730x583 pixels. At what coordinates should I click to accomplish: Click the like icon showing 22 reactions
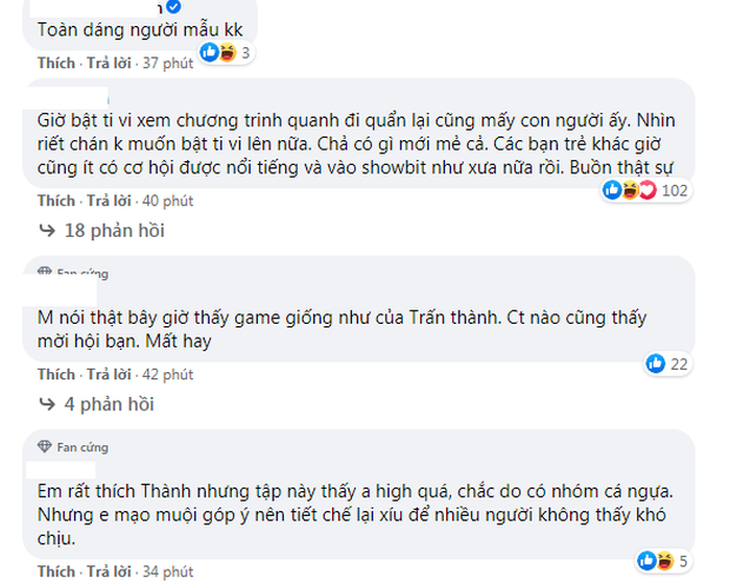coord(657,364)
